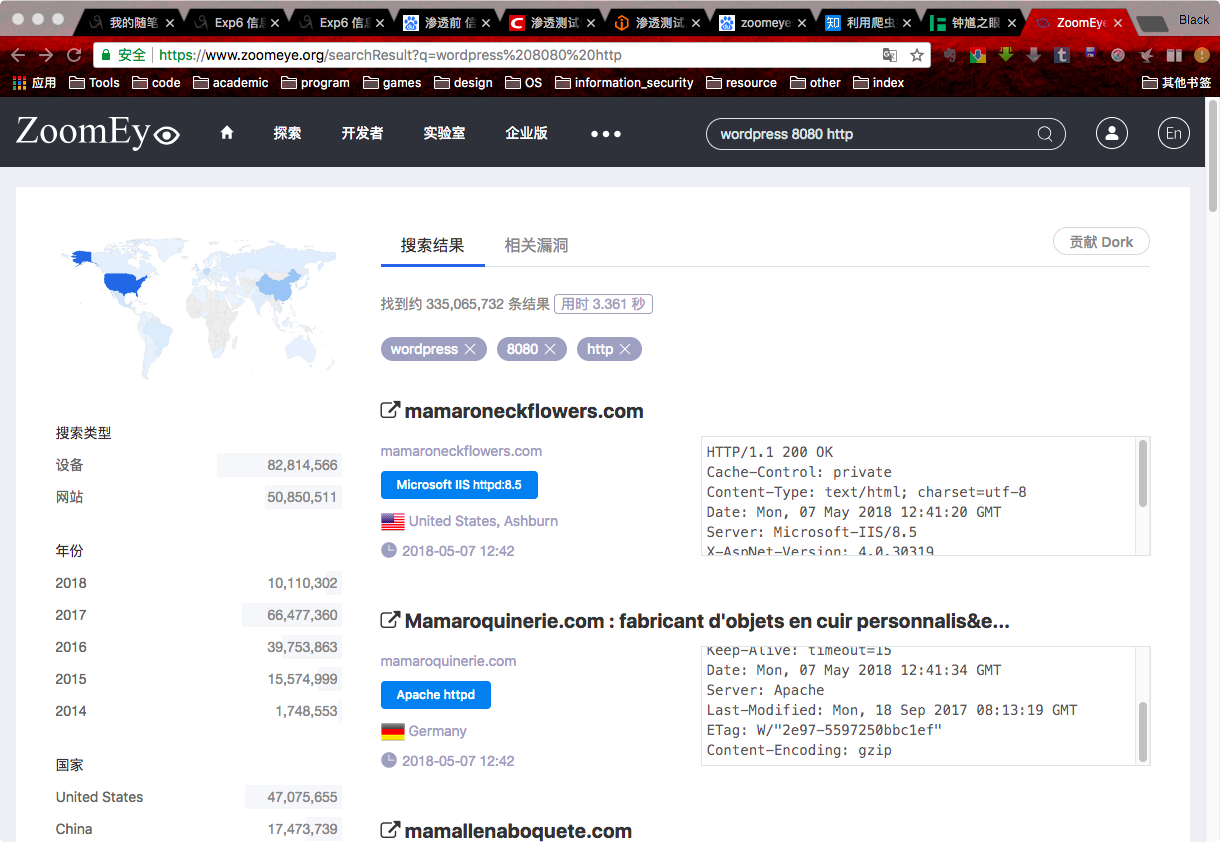Open the mamaroquinerie.com domain link

(448, 661)
